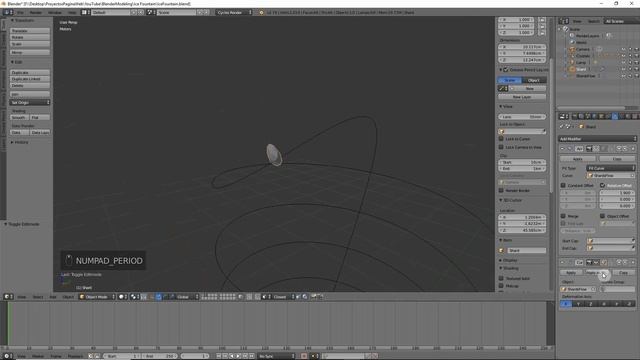The width and height of the screenshot is (640, 360).
Task: Remove the Array modifier with X
Action: pos(633,149)
